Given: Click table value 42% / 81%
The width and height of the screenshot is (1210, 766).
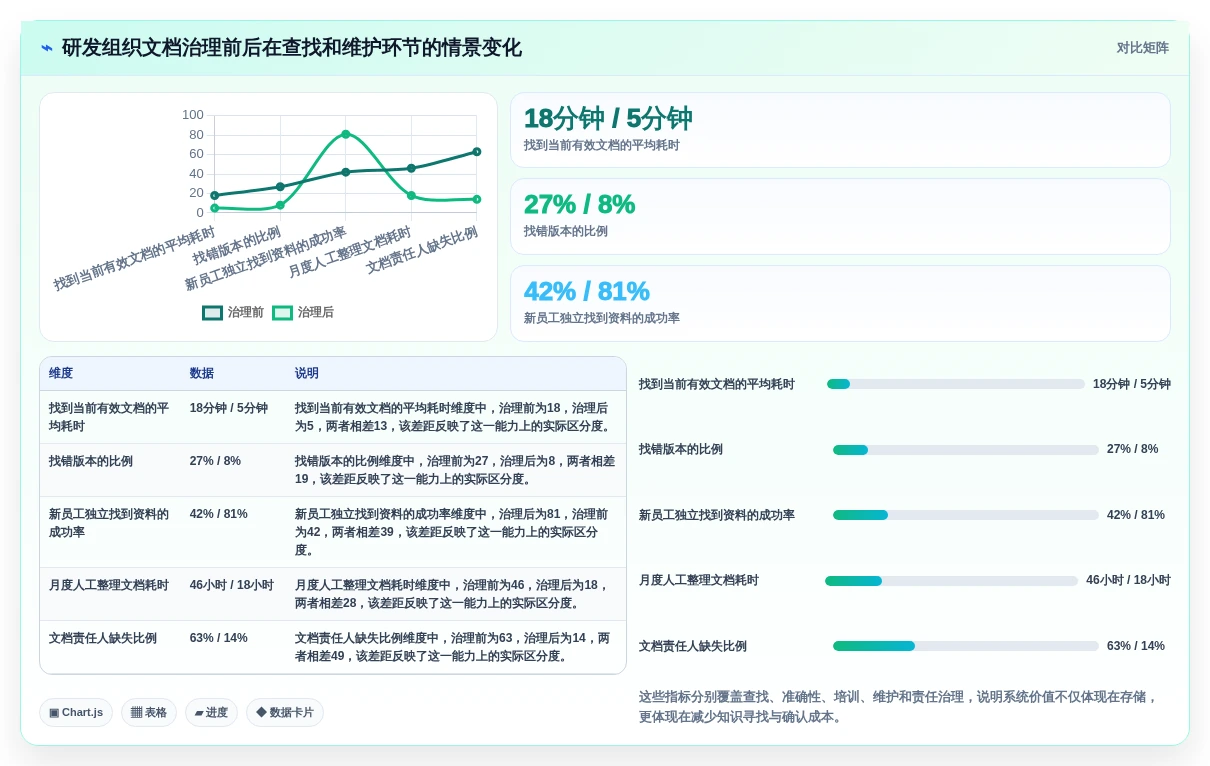Looking at the screenshot, I should (219, 514).
